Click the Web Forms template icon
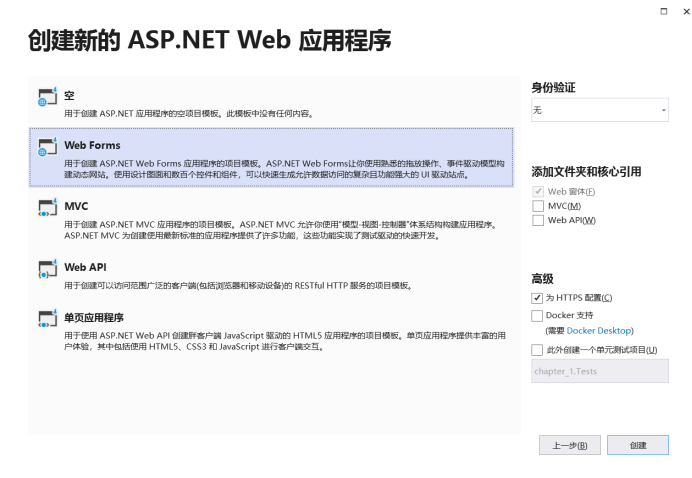The image size is (692, 478). (x=48, y=147)
